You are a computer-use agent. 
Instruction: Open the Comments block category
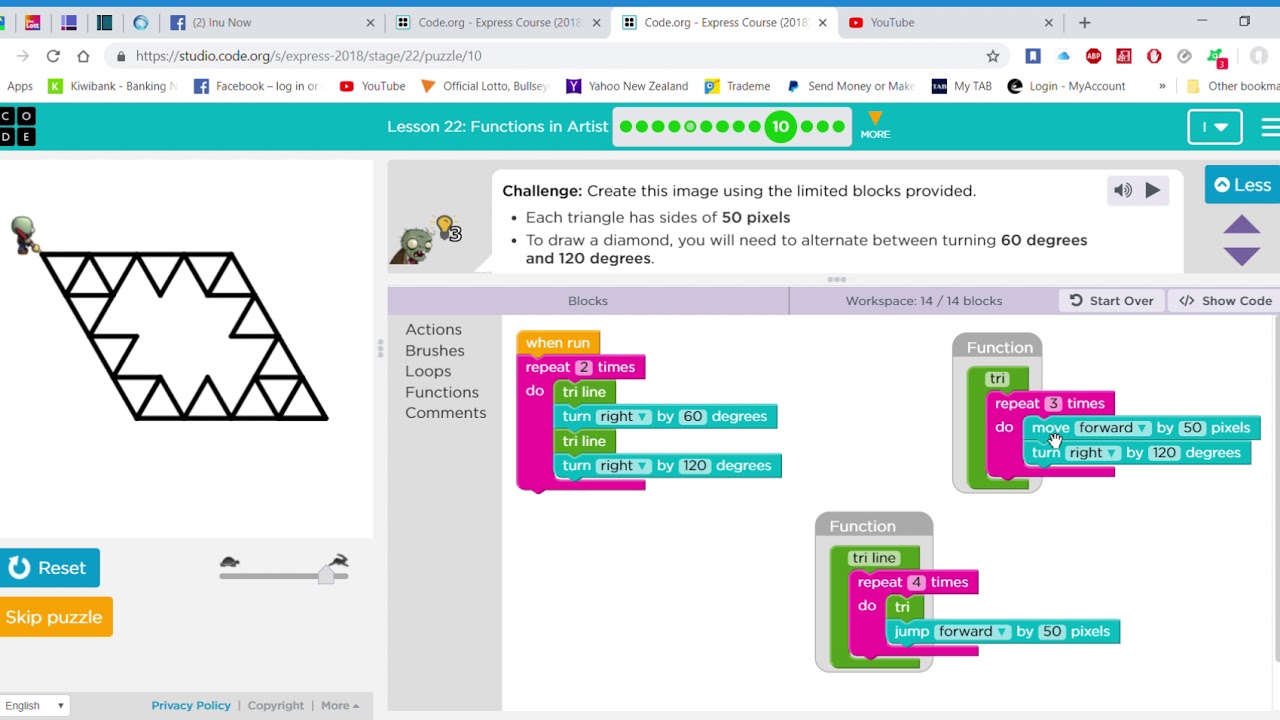(x=445, y=413)
